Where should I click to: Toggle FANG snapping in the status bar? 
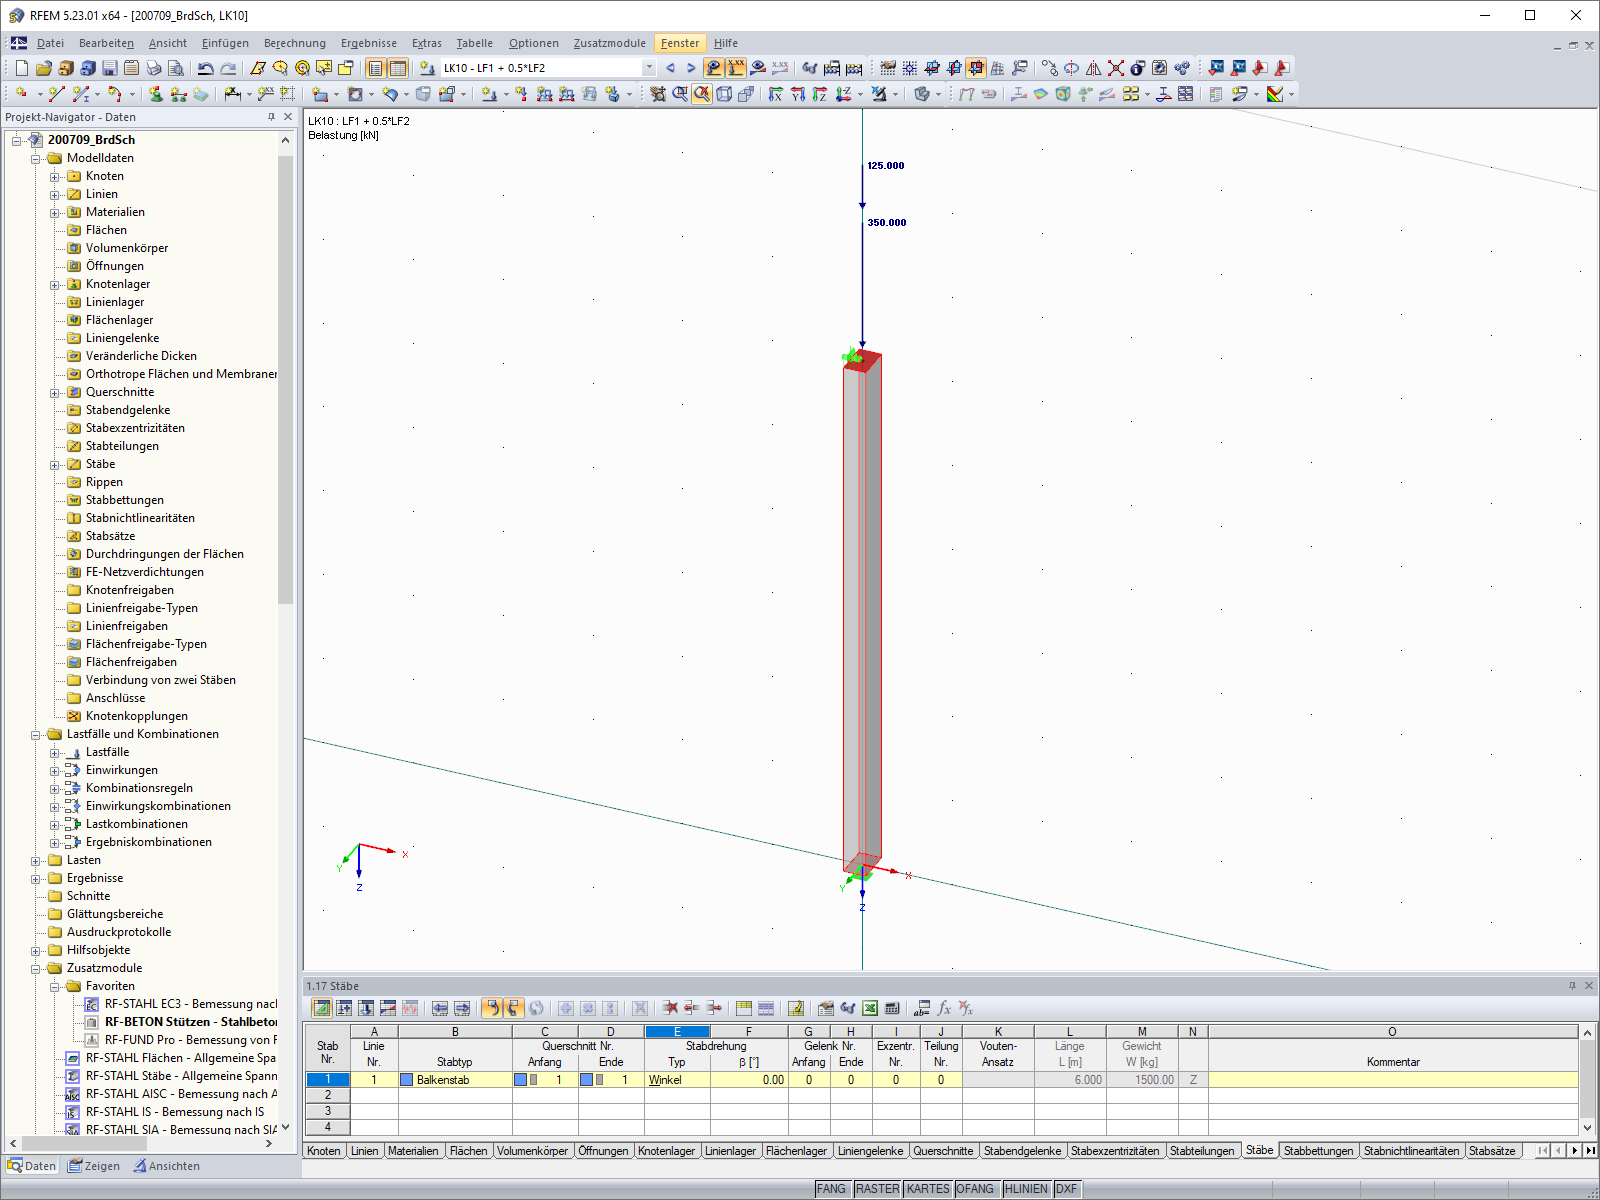833,1189
